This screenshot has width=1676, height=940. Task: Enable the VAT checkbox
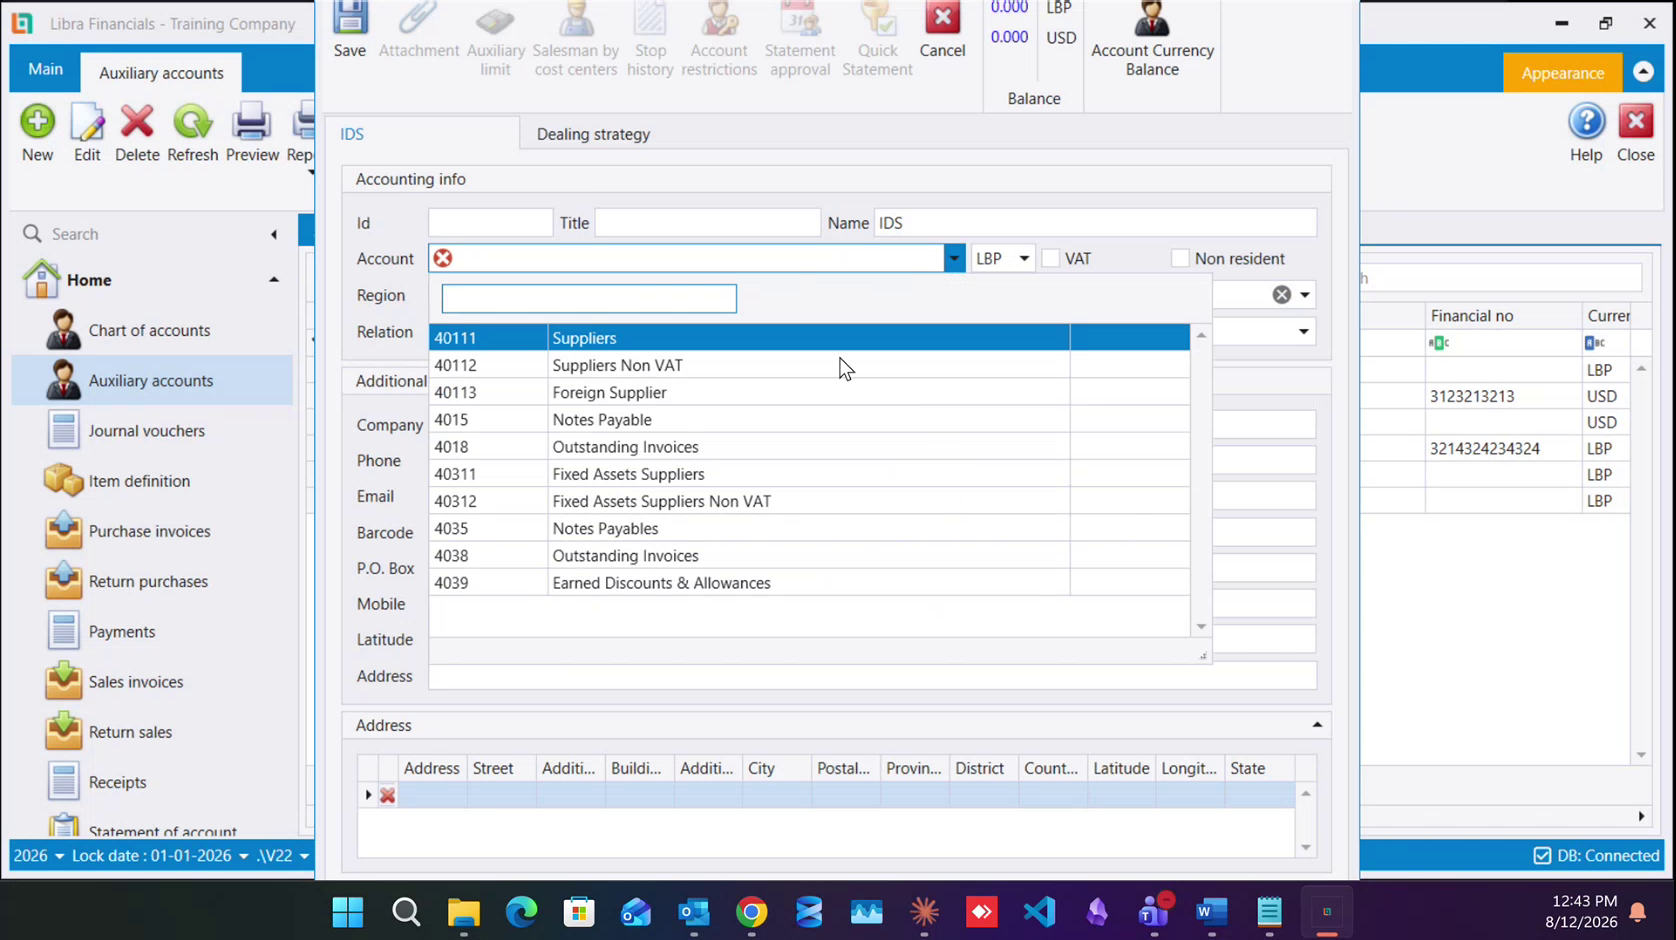tap(1050, 258)
